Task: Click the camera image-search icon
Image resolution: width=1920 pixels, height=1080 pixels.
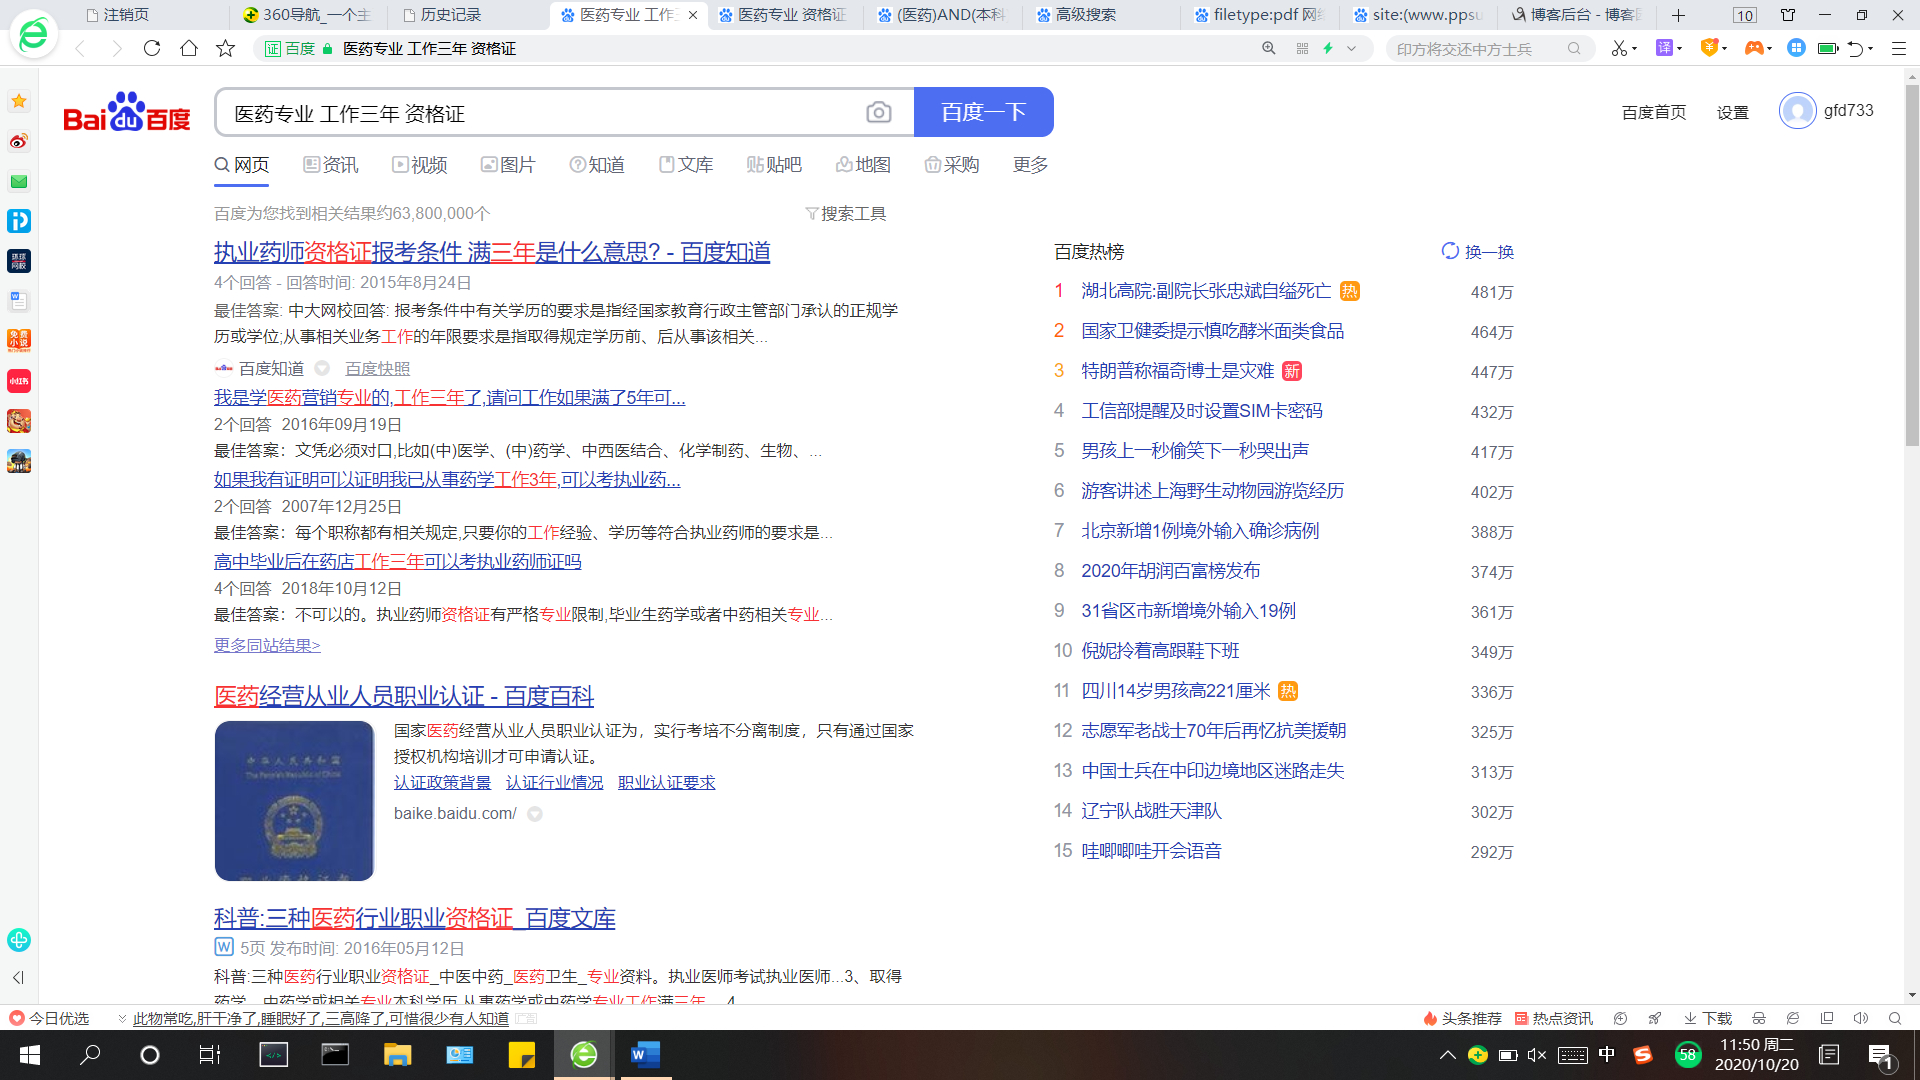Action: tap(878, 113)
